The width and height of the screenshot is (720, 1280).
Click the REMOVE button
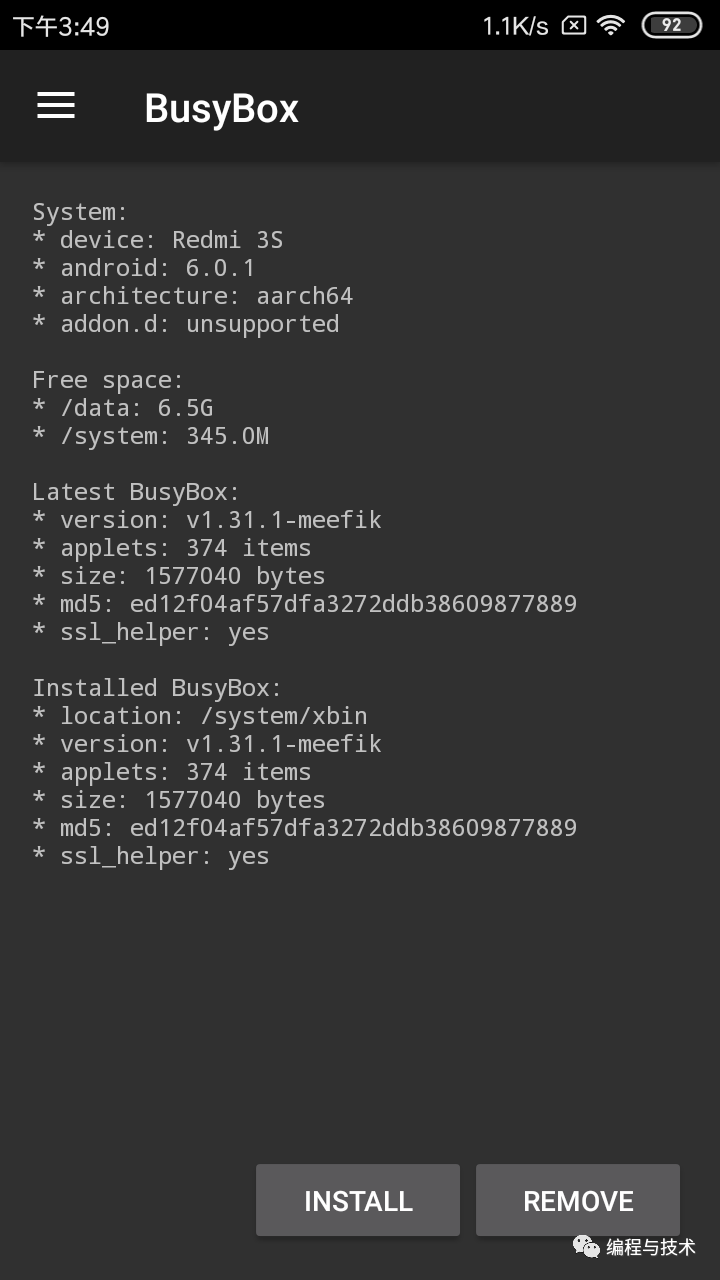(x=578, y=1200)
